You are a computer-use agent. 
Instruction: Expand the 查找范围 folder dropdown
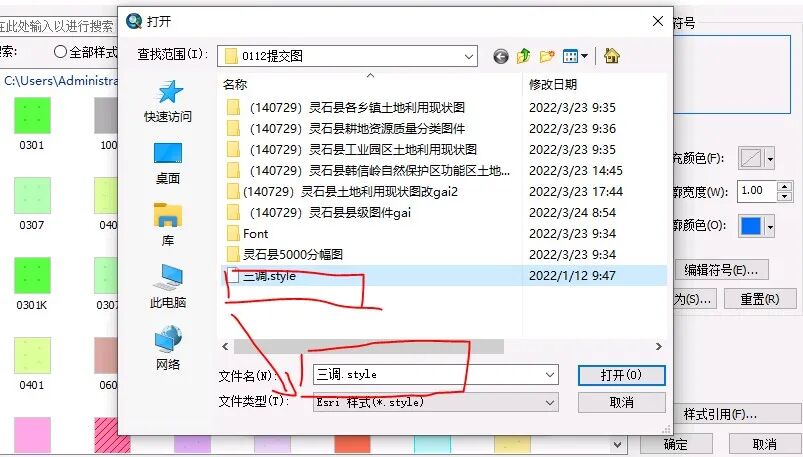point(469,56)
